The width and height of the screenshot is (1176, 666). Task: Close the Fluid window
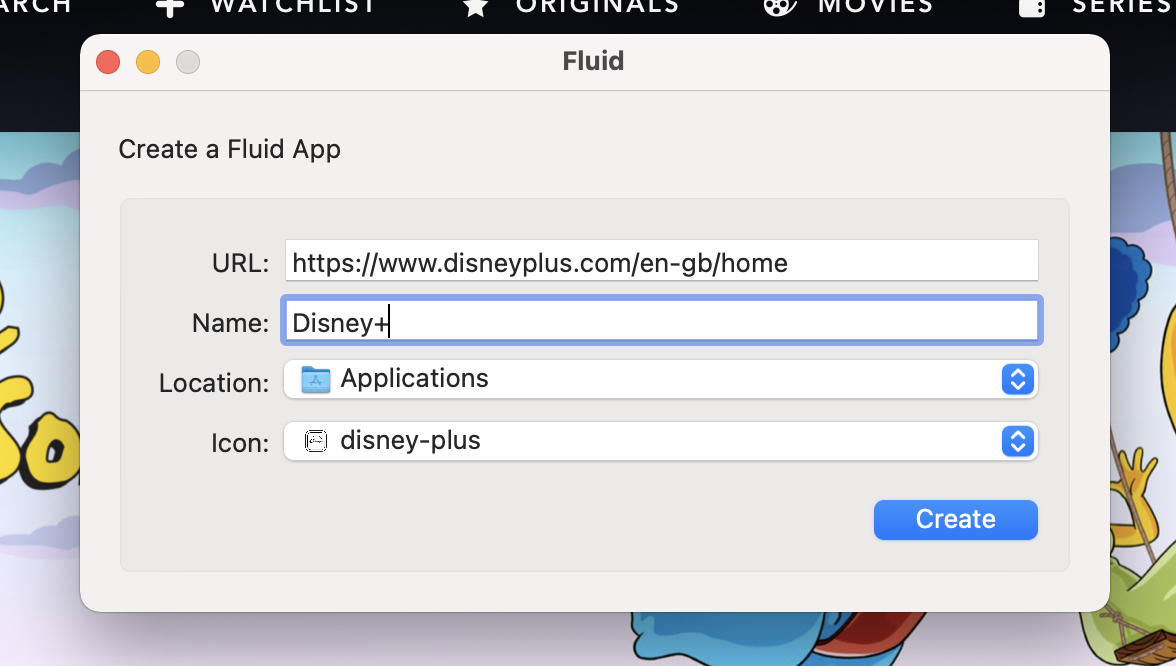pyautogui.click(x=108, y=62)
